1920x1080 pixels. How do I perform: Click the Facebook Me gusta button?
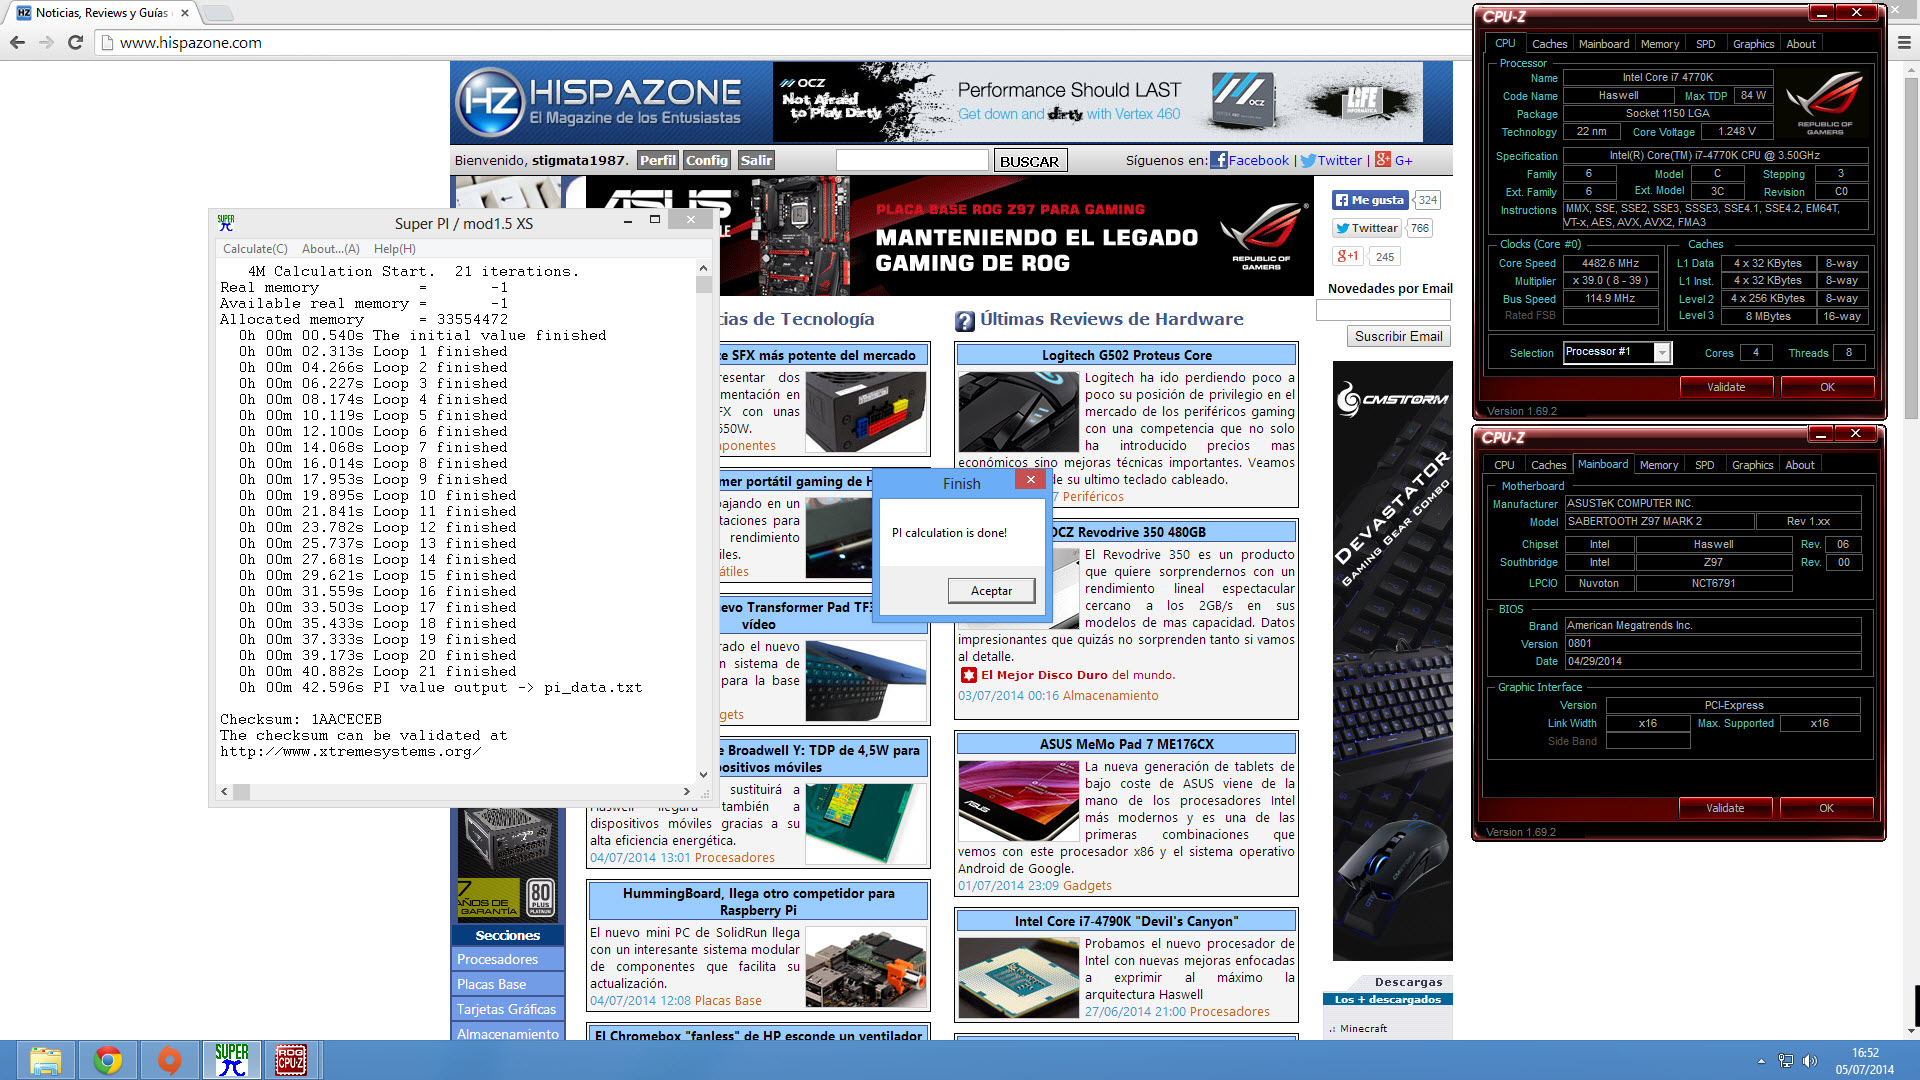(x=1369, y=200)
